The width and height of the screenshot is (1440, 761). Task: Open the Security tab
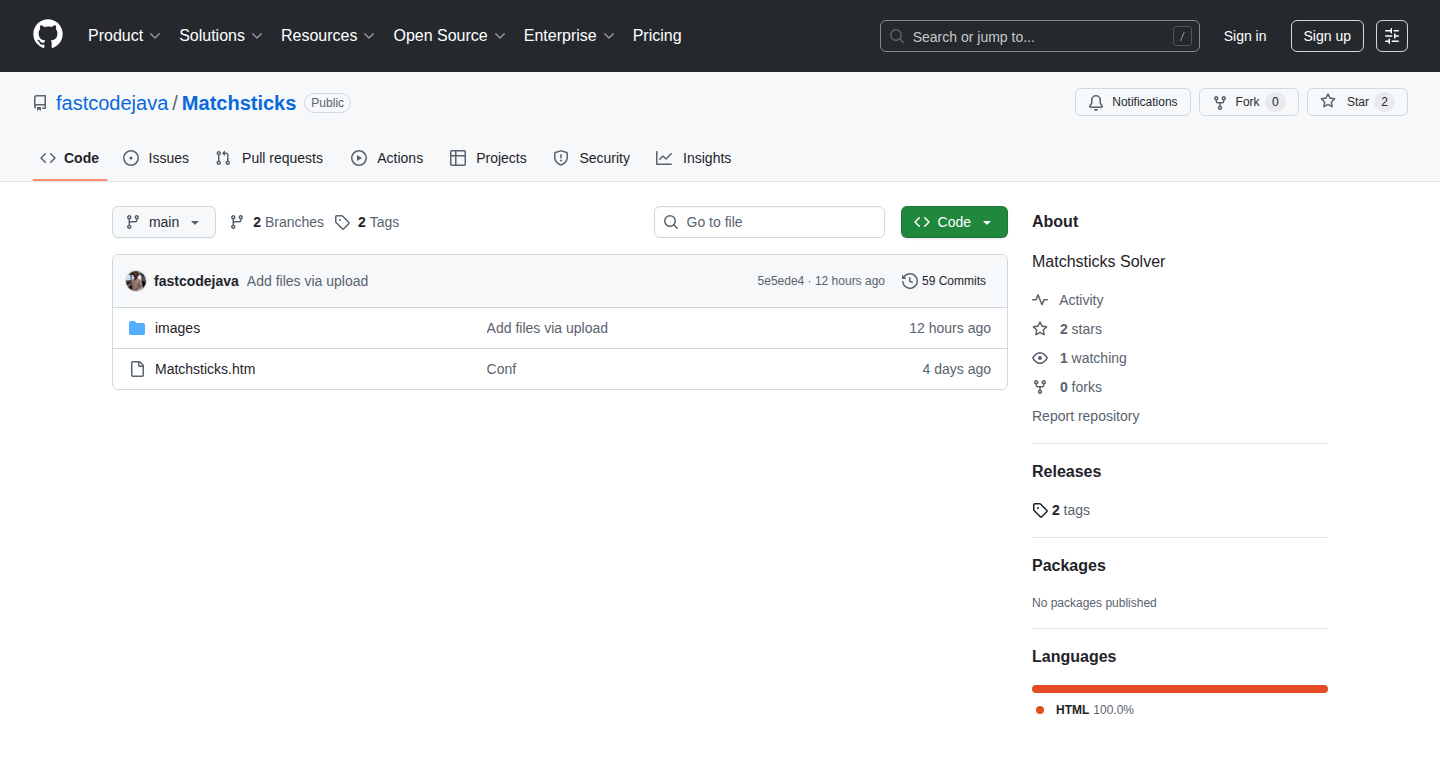(x=592, y=158)
